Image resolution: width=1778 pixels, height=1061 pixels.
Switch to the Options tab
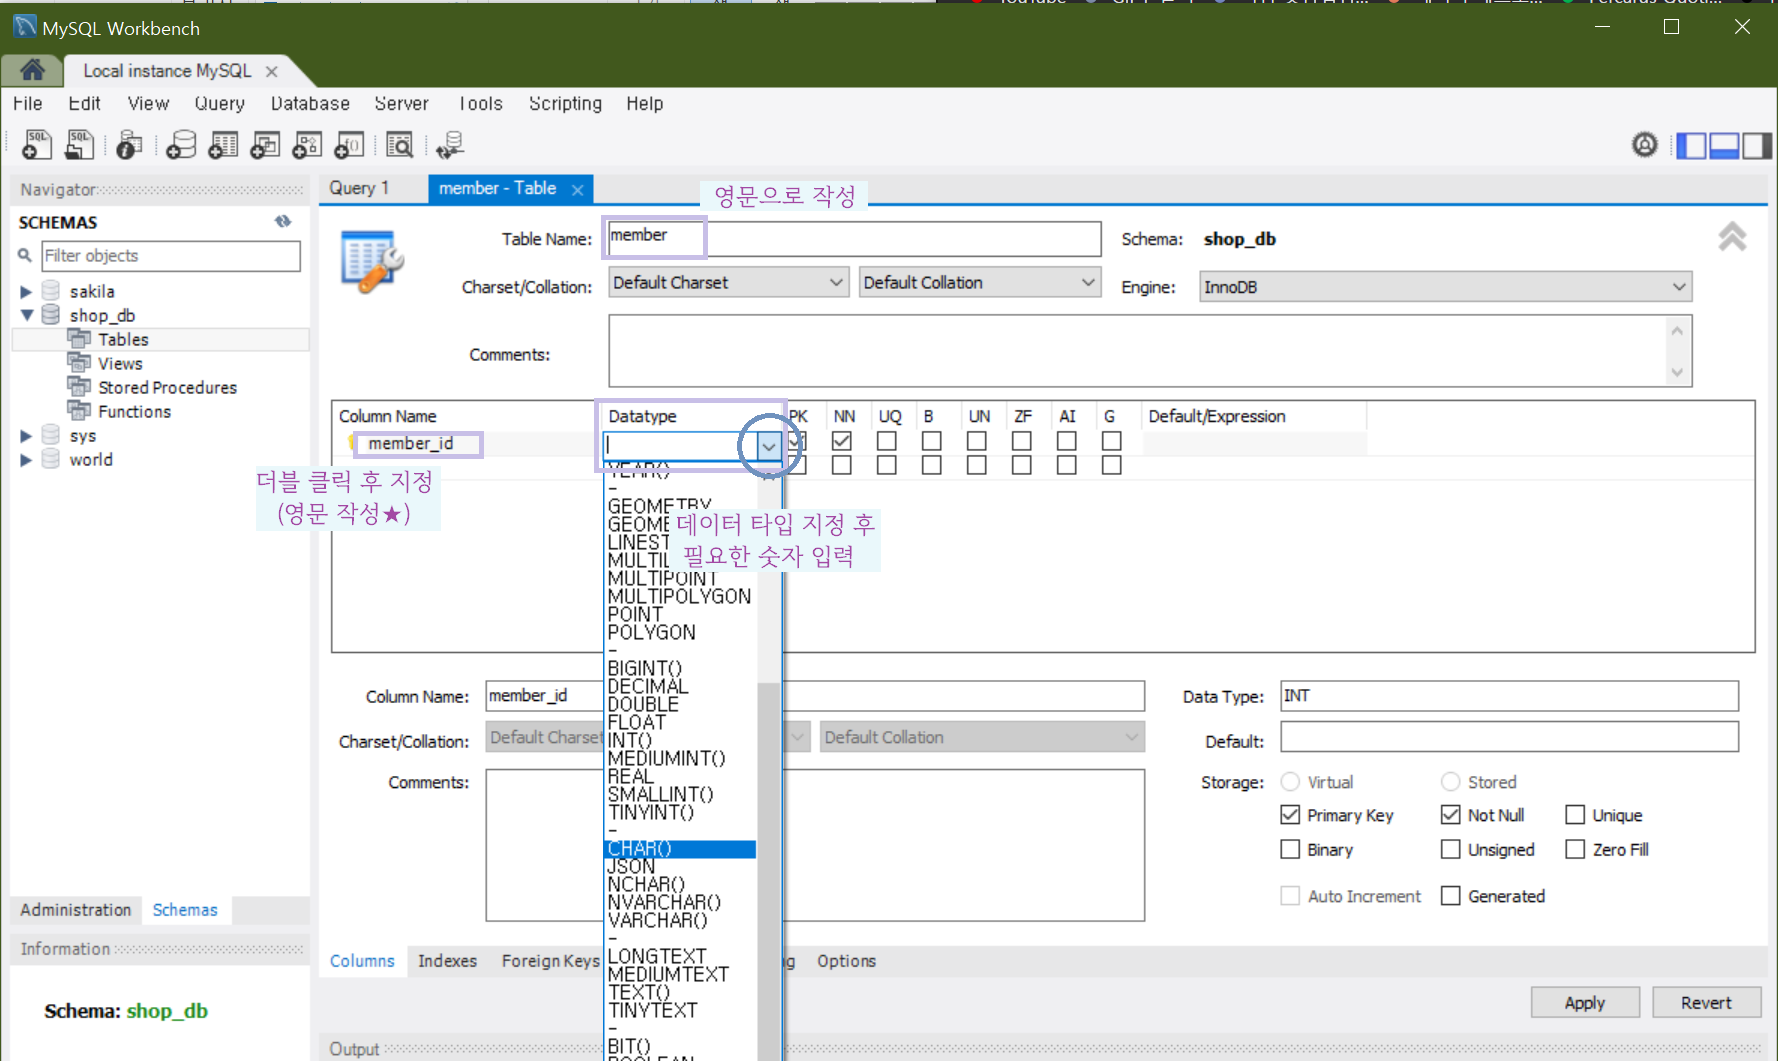tap(846, 961)
